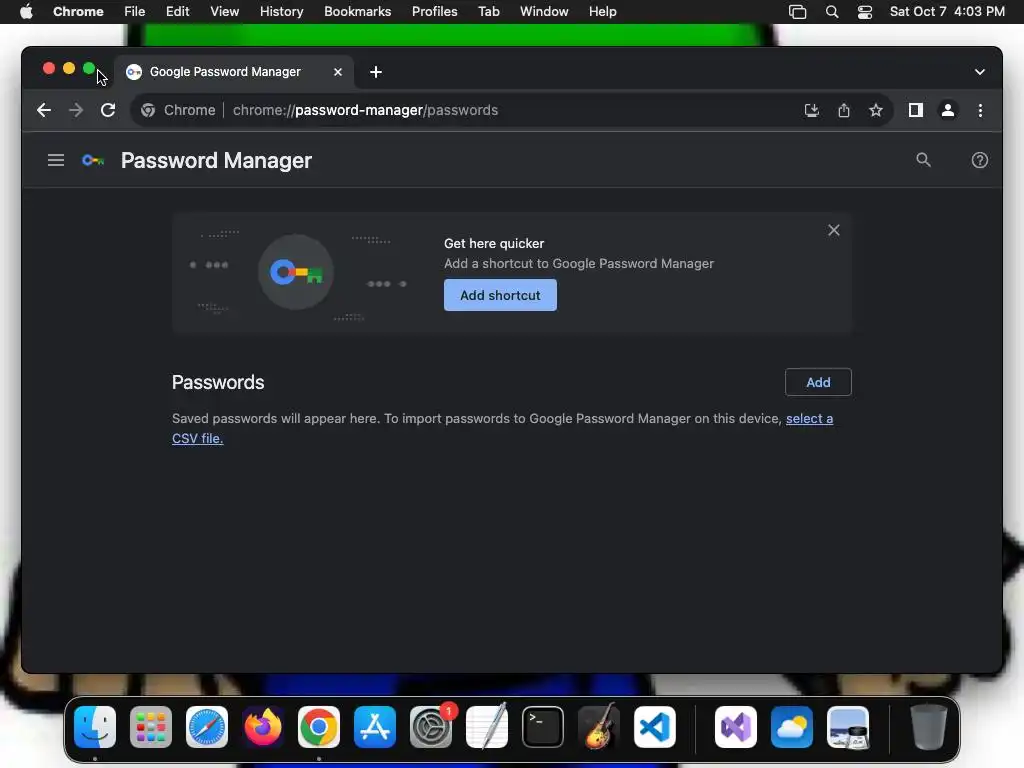
Task: Click the browser forward arrow
Action: [x=76, y=110]
